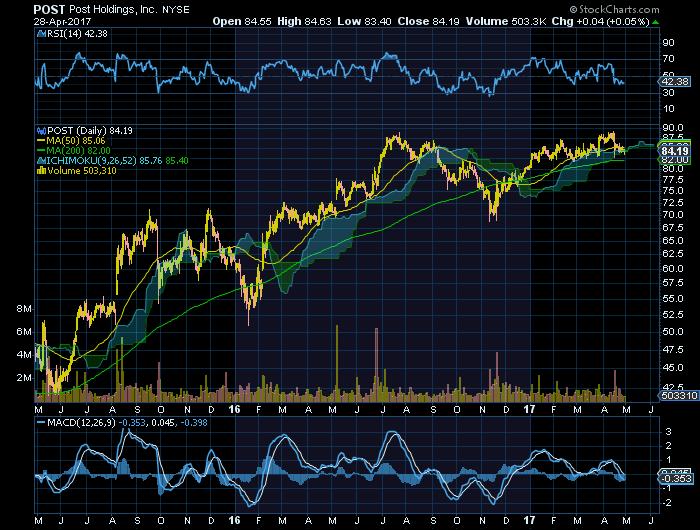This screenshot has height=530, width=700.
Task: Click the 90 RSI axis label
Action: click(x=668, y=43)
